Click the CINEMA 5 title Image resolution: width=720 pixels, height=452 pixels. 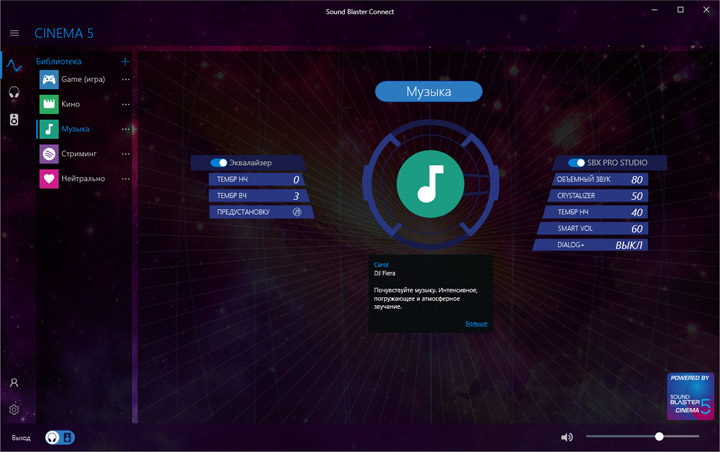[x=64, y=33]
